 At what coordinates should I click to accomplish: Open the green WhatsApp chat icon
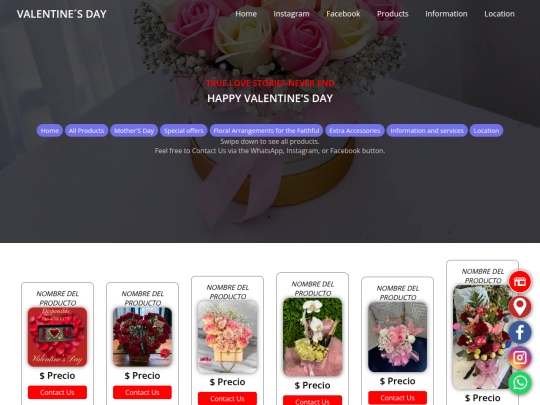tap(520, 383)
